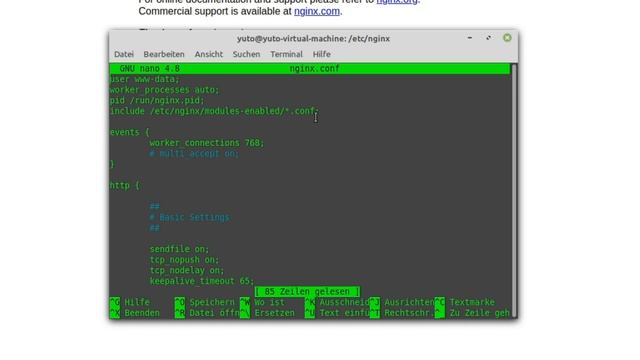
Task: Click the '85 Zeilen gelesen' status message
Action: coord(307,291)
